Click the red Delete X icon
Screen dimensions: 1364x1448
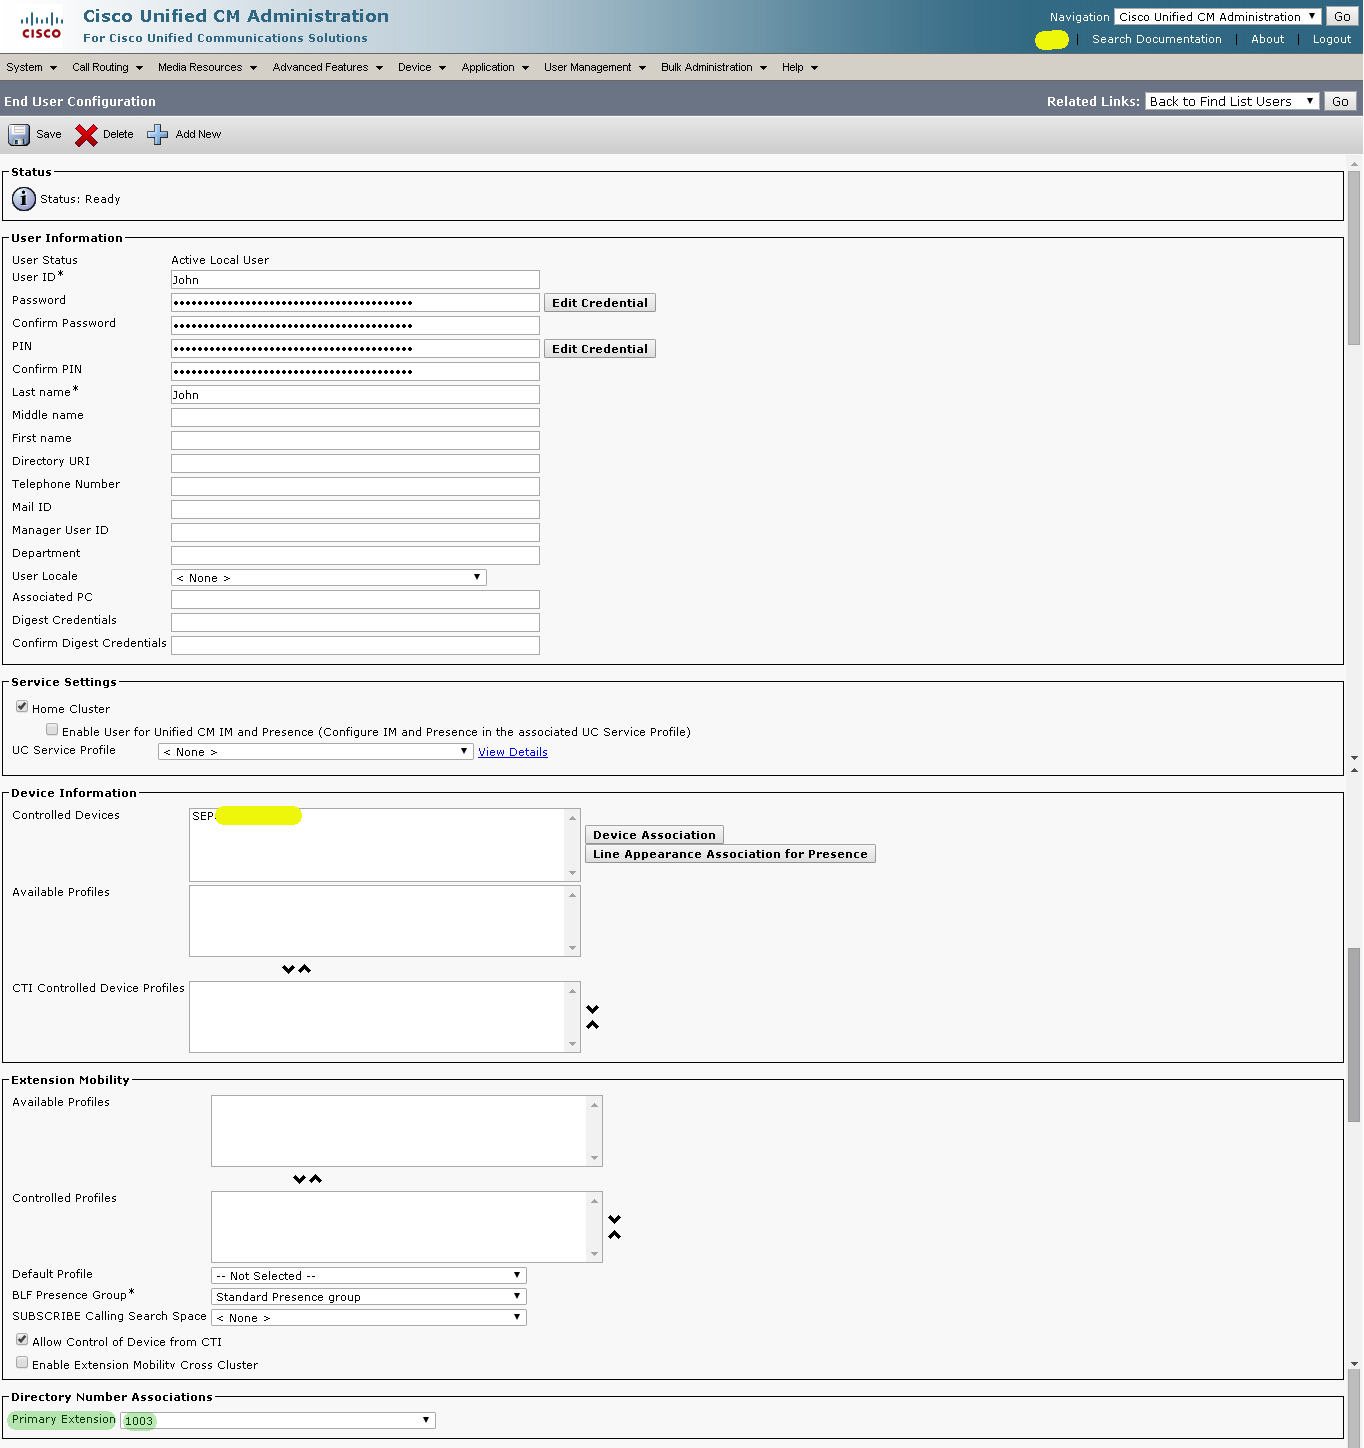pos(86,135)
